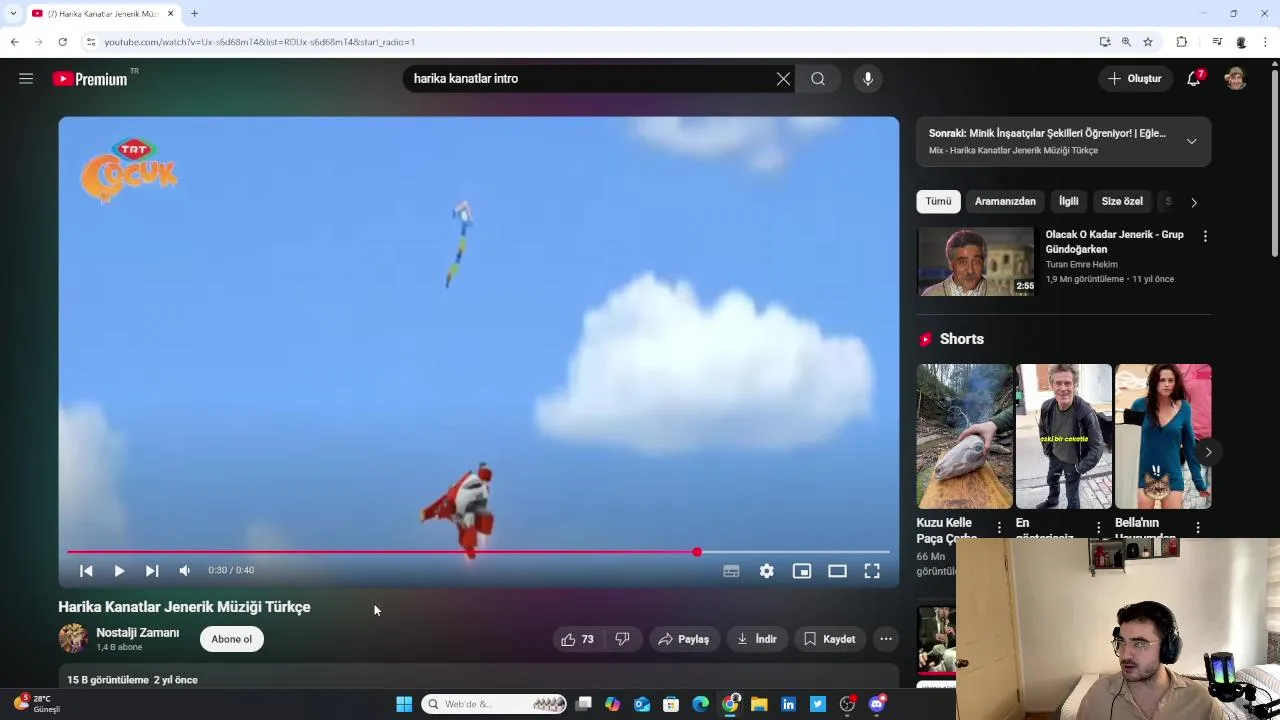The height and width of the screenshot is (720, 1280).
Task: Open Outlook from the taskbar
Action: 642,704
